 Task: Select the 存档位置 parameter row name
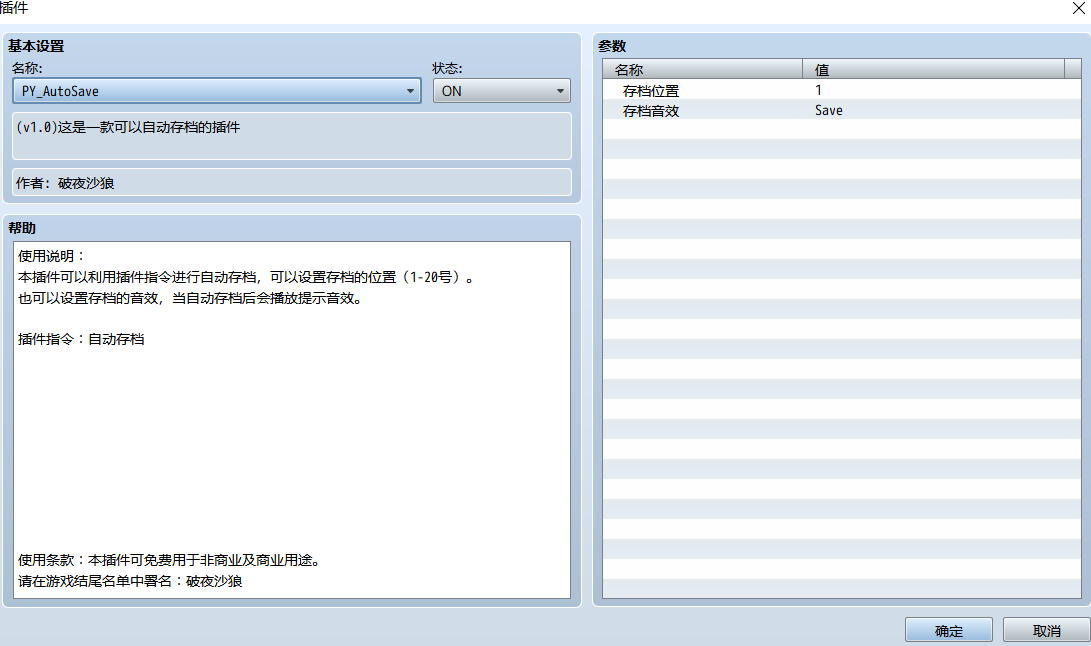pyautogui.click(x=651, y=91)
